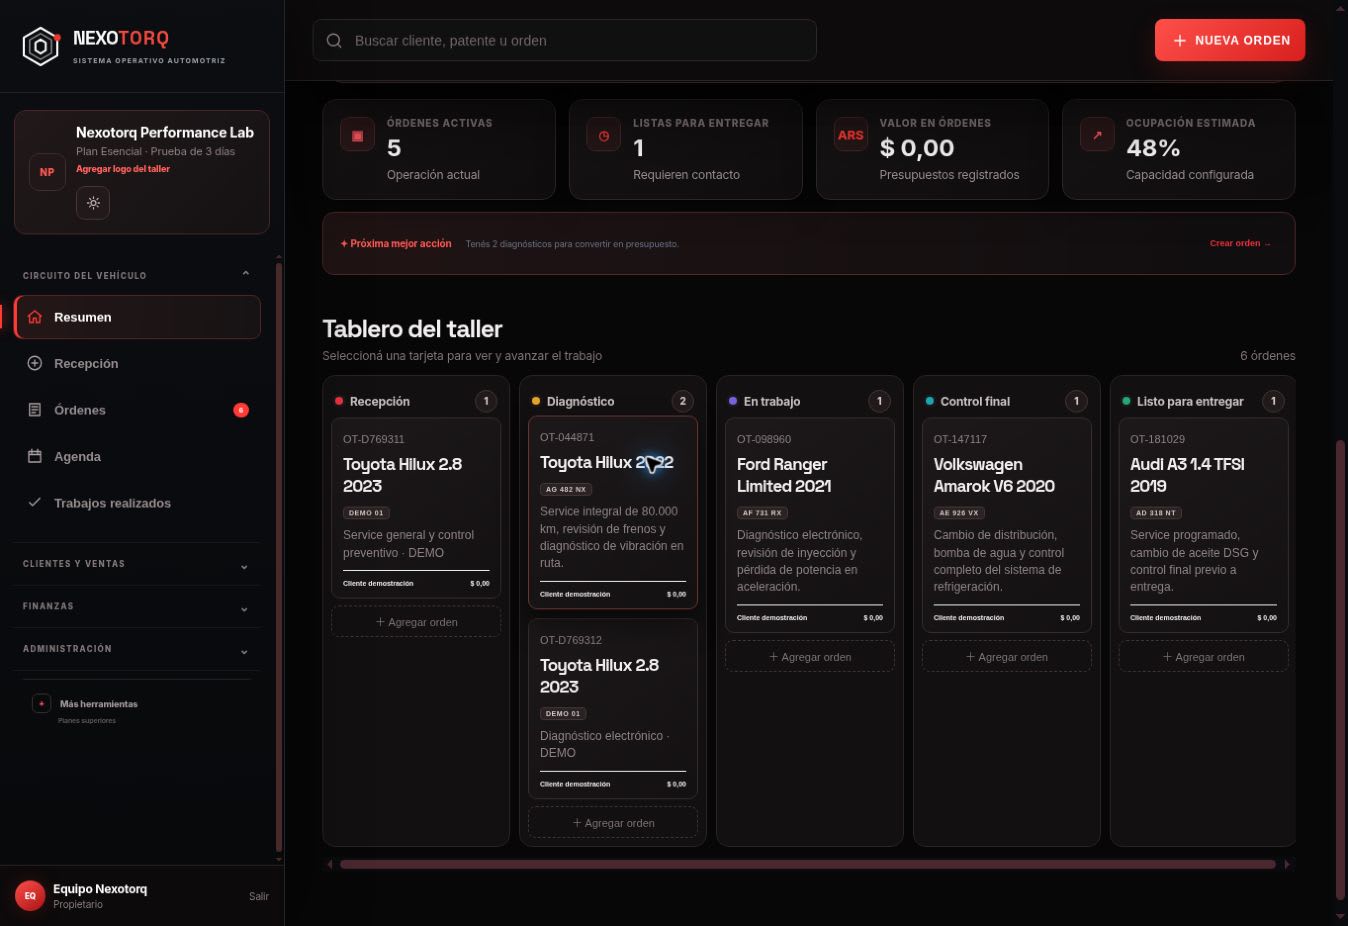Collapse Circuito del vehículo section

[137, 275]
